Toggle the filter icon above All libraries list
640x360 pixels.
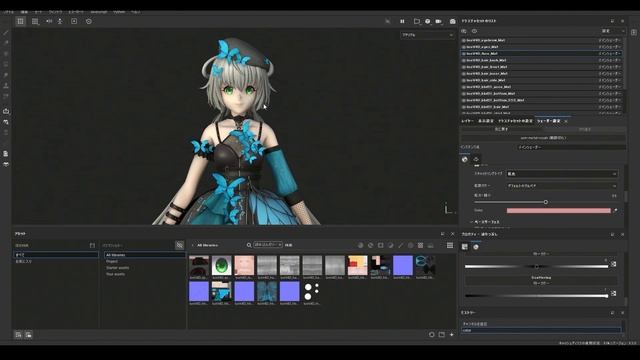[180, 245]
